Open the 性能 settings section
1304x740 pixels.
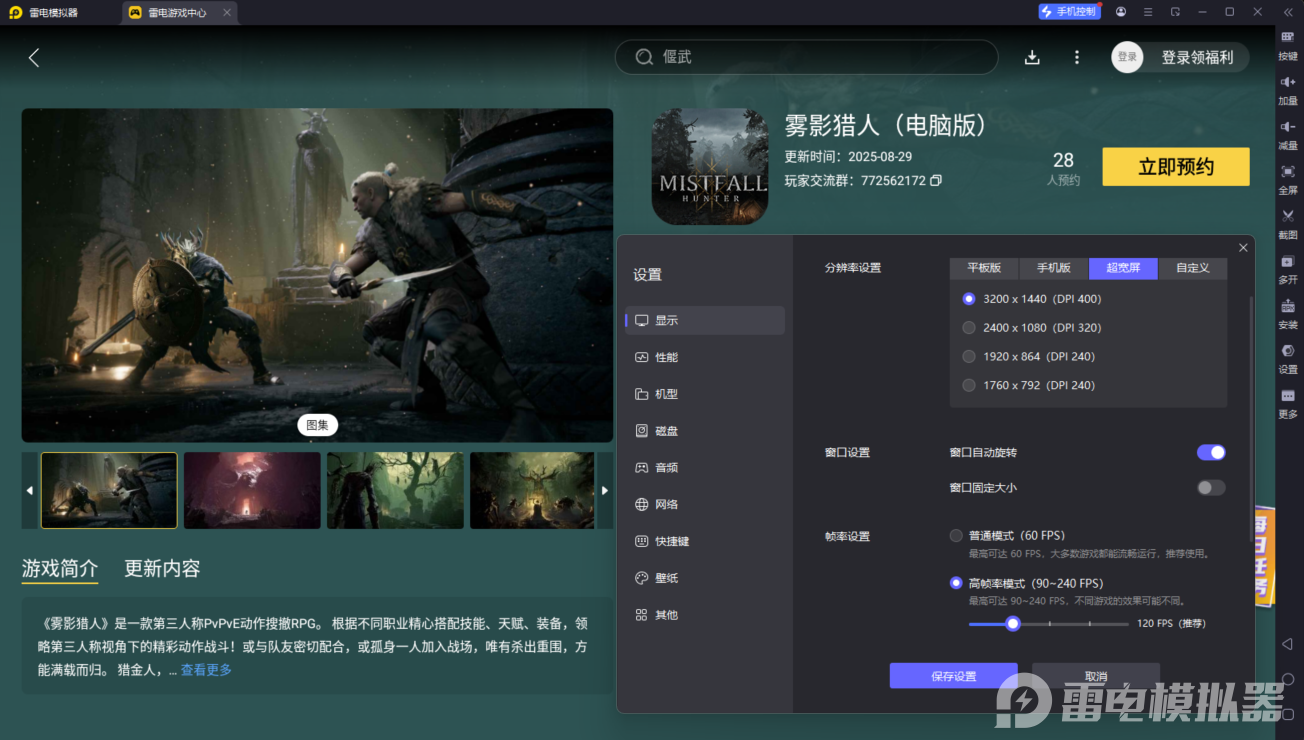pos(666,357)
